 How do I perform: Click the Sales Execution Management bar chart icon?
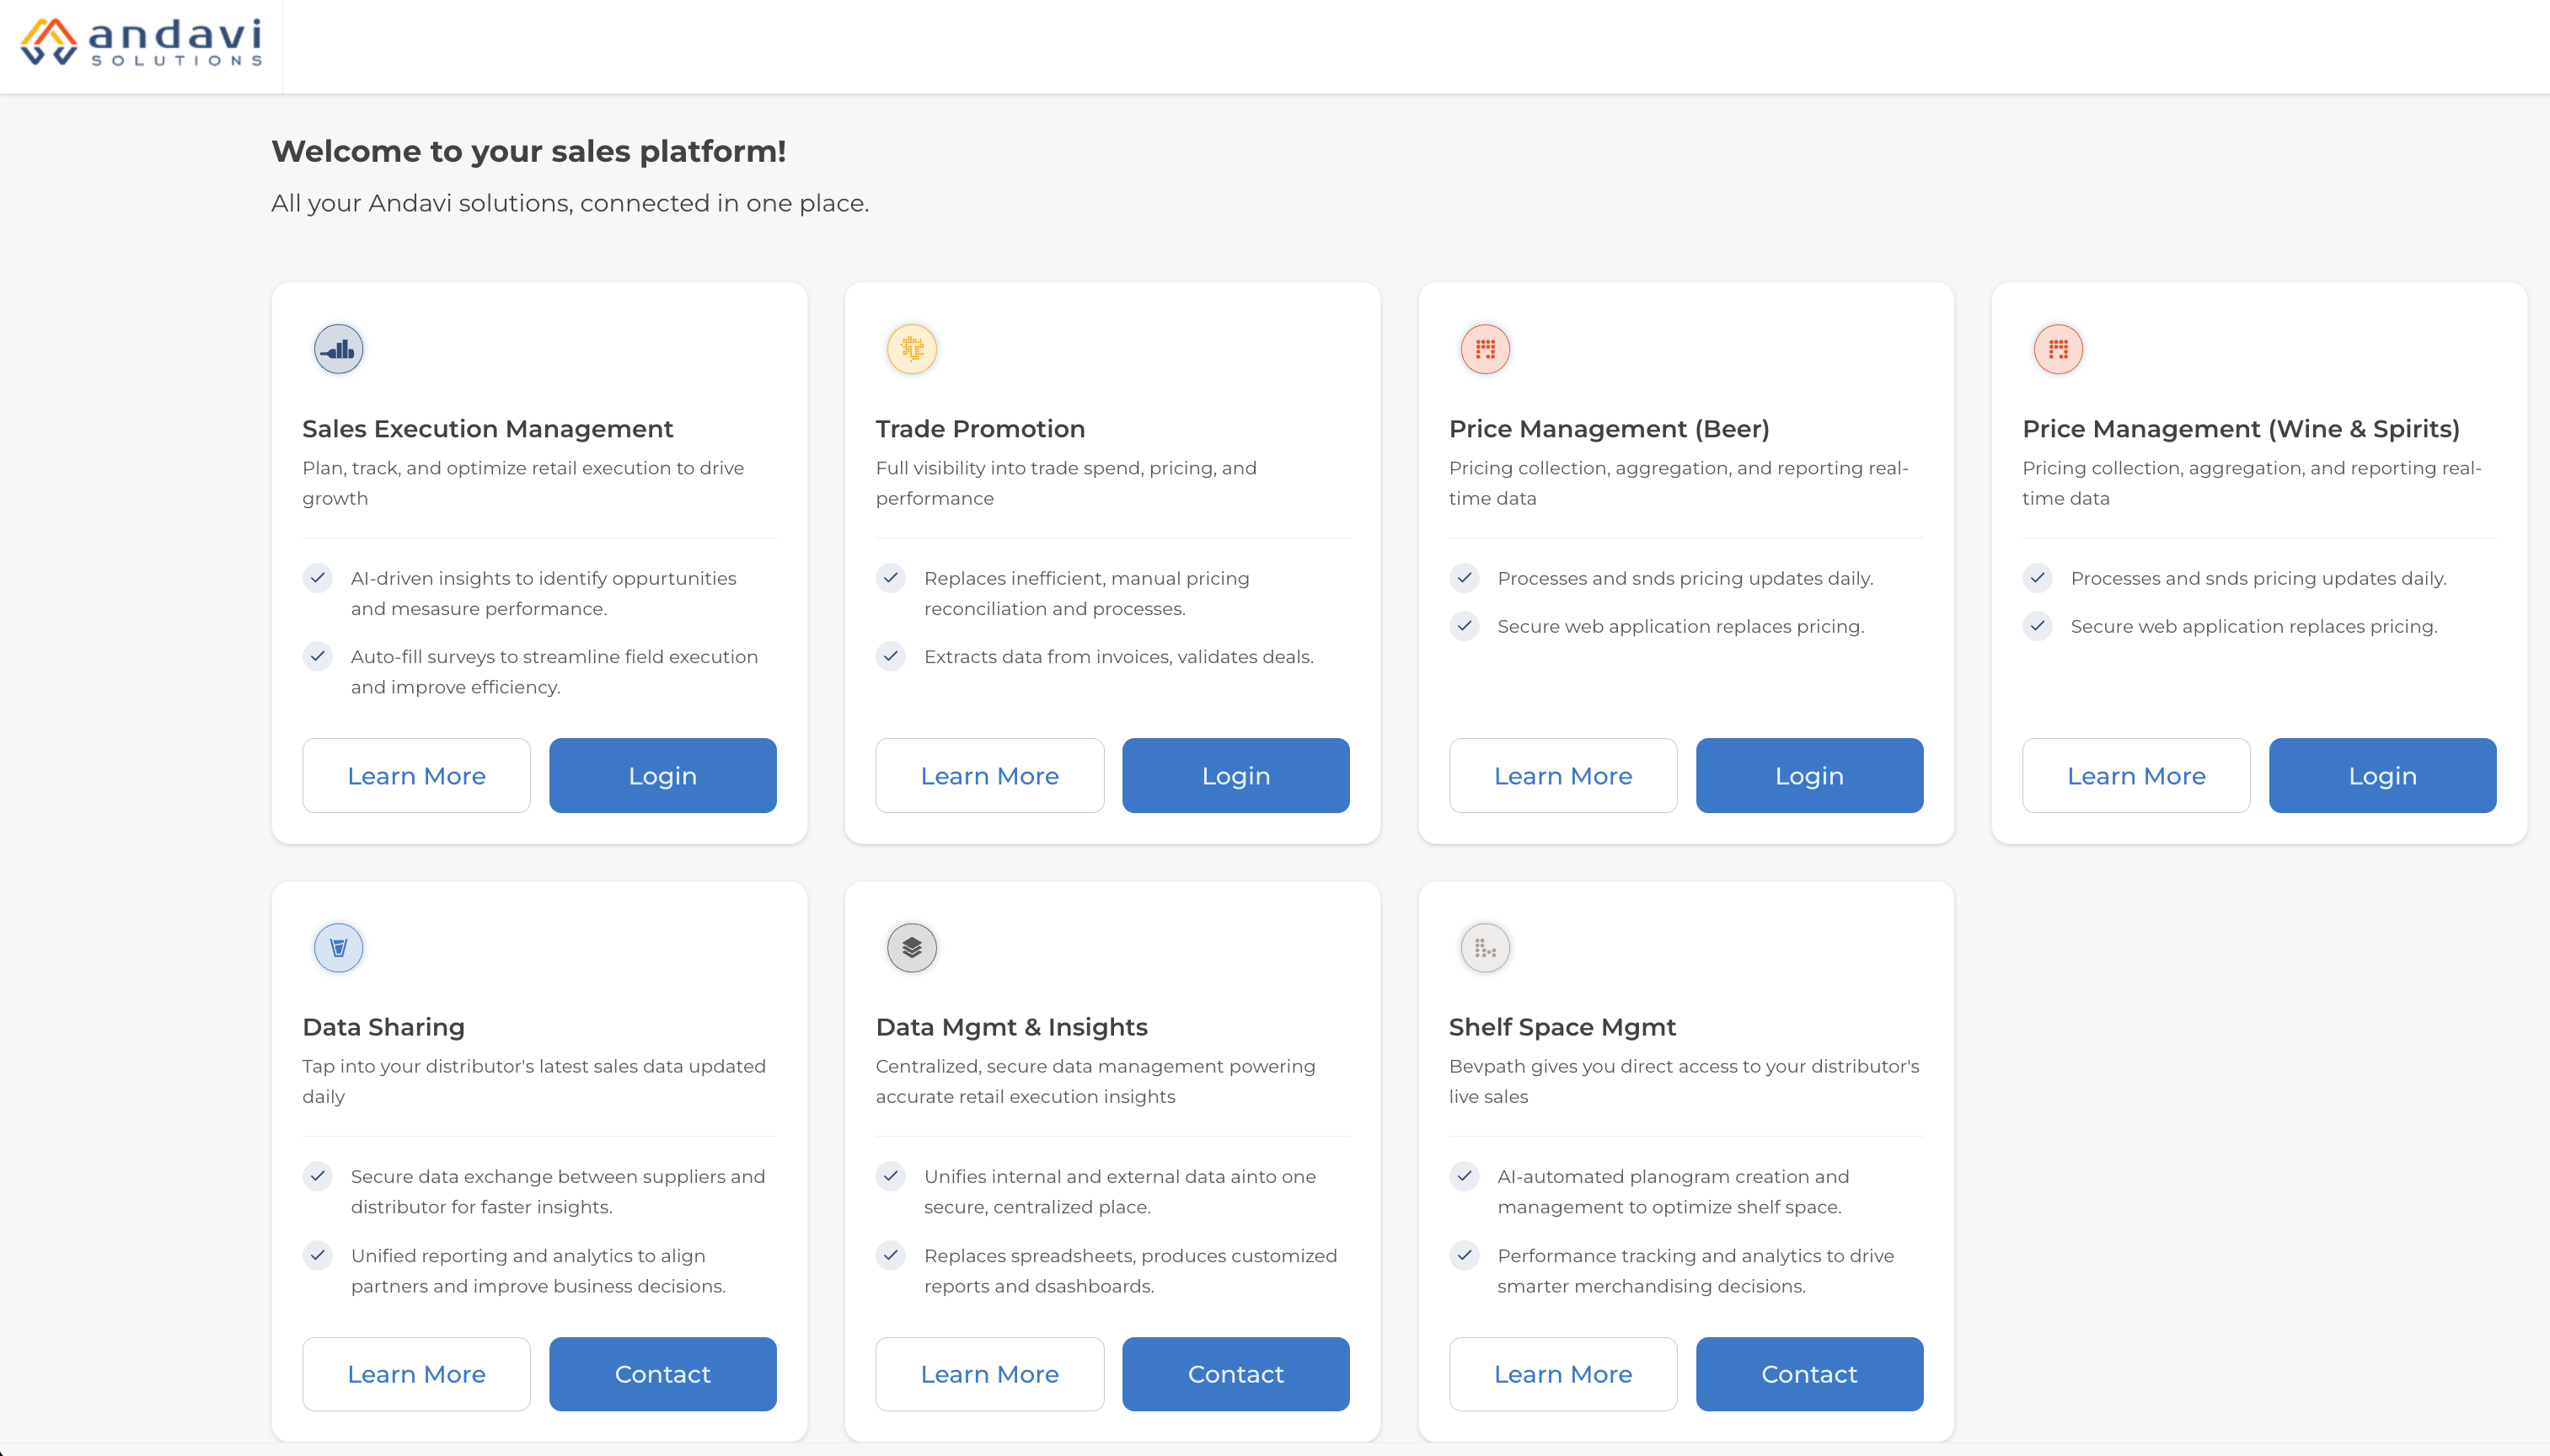338,349
